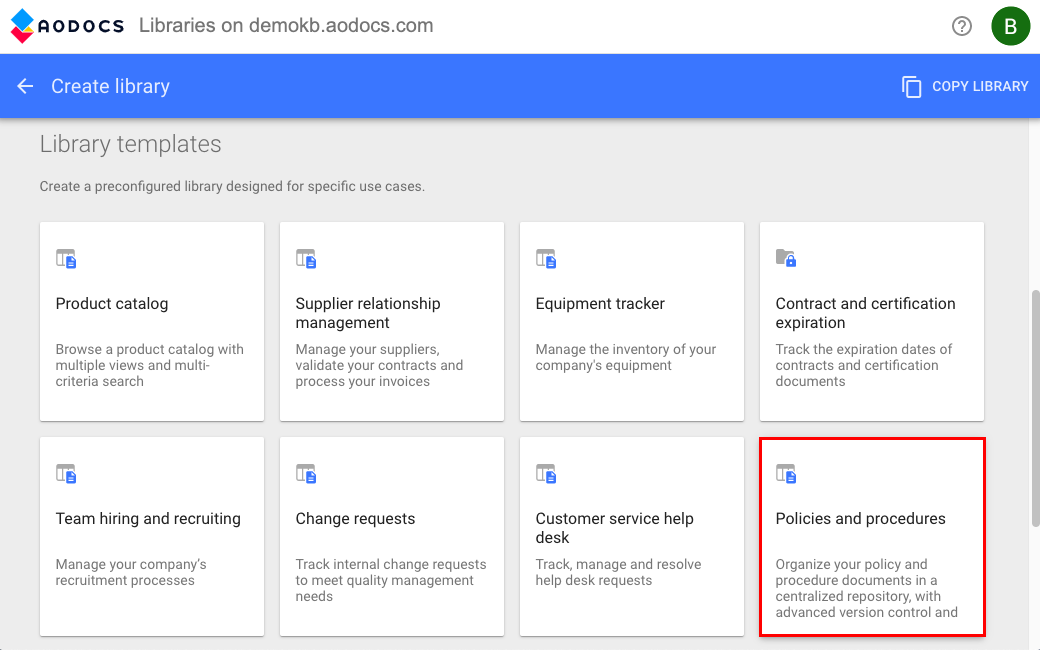Click the locked folder icon on Contract card
The width and height of the screenshot is (1040, 650).
pos(786,259)
